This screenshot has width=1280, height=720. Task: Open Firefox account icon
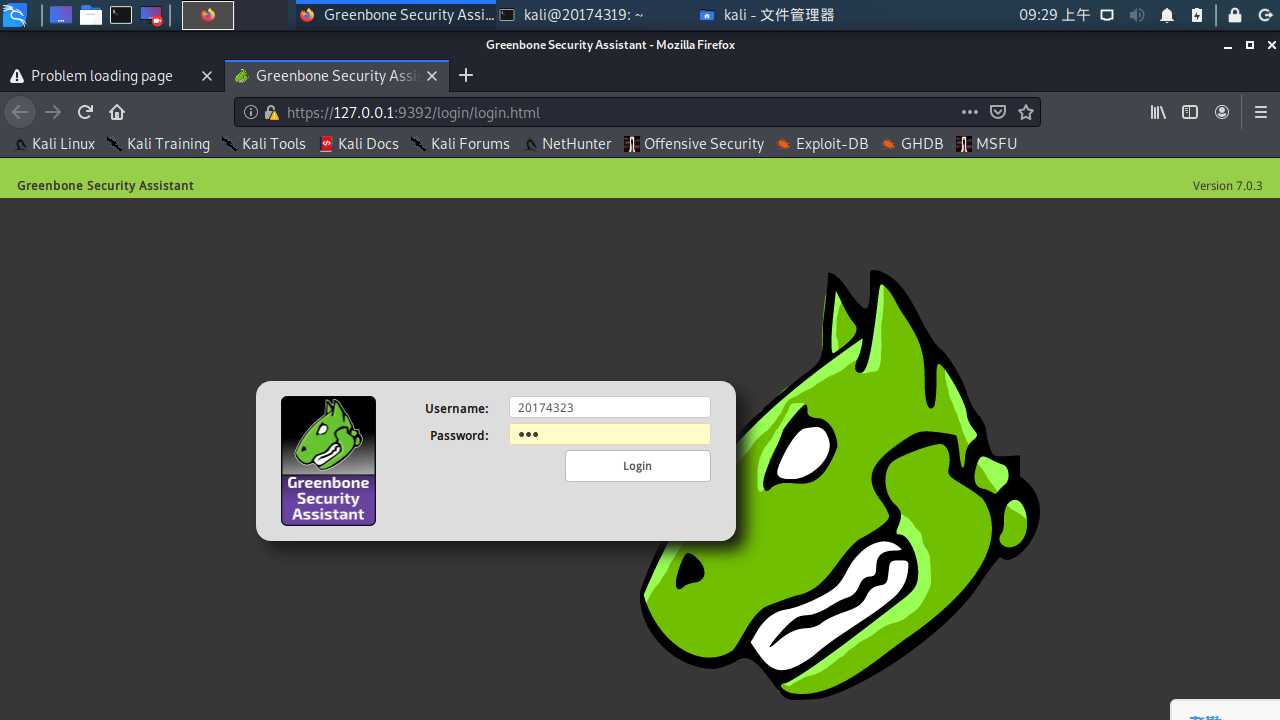click(x=1222, y=112)
